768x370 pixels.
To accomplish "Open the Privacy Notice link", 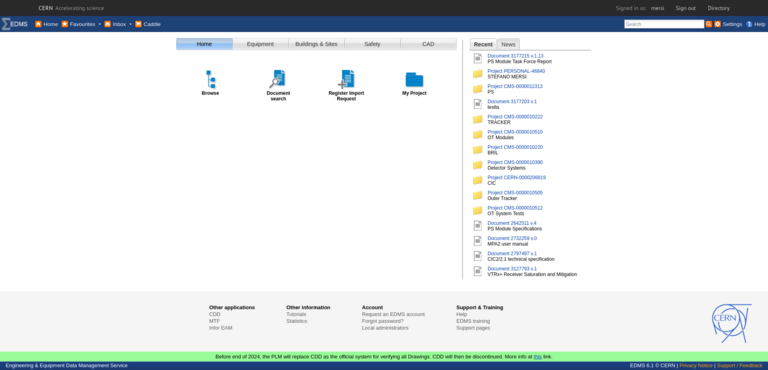I will (x=696, y=366).
